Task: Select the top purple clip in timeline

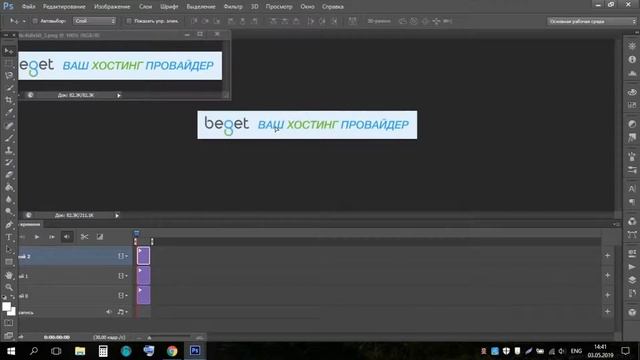Action: tap(143, 256)
